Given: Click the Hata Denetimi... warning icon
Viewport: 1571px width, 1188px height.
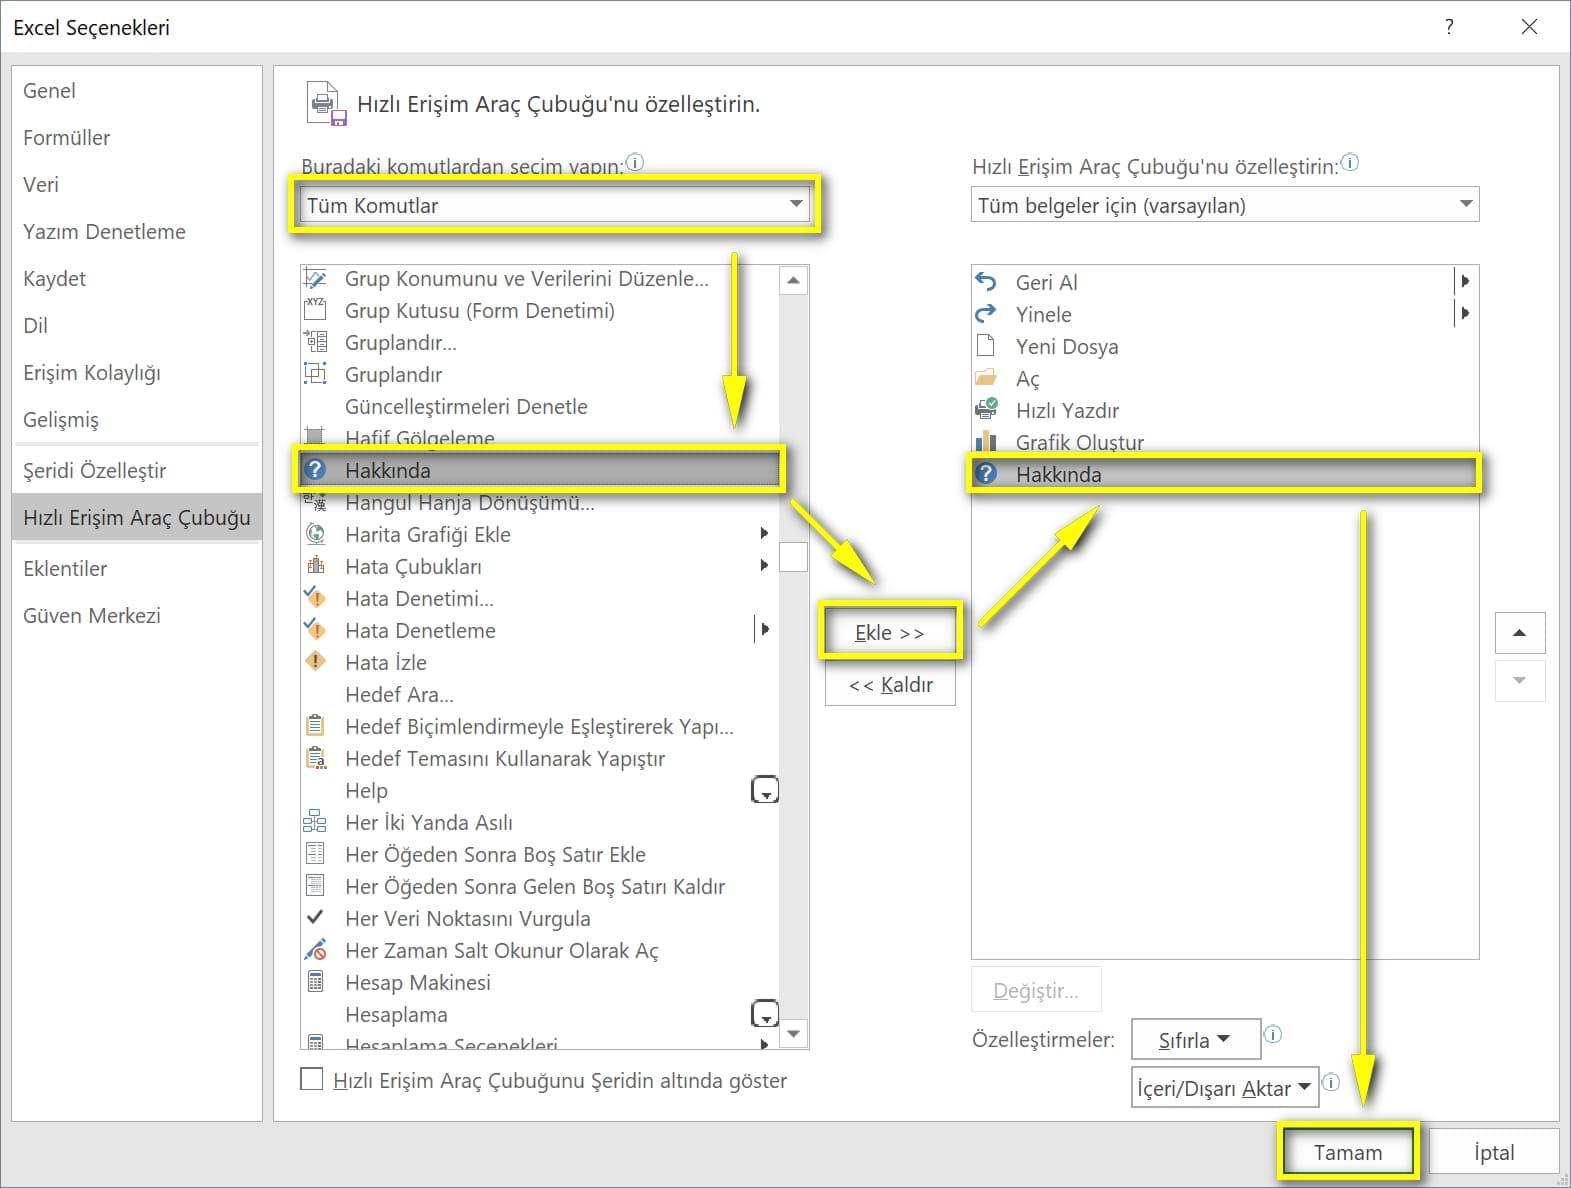Looking at the screenshot, I should (315, 598).
